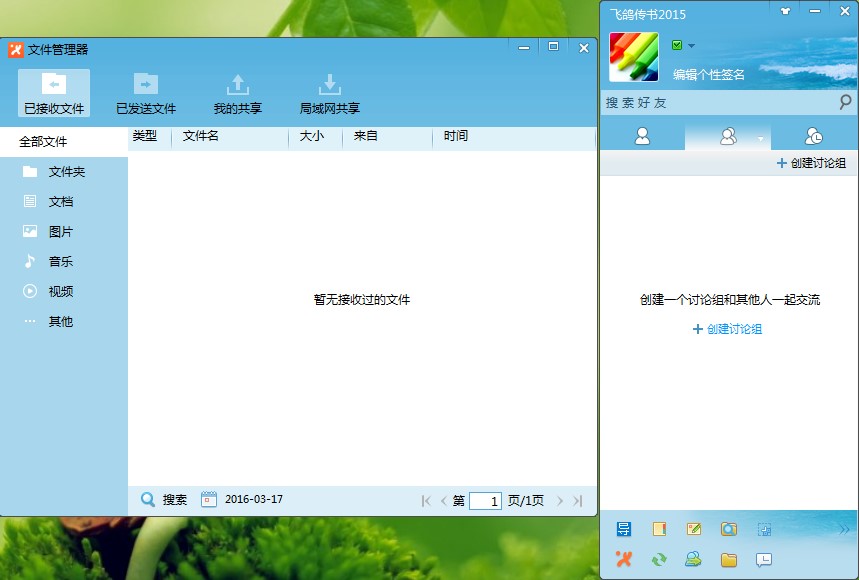The width and height of the screenshot is (859, 580).
Task: Switch to the 局域网共享 tab
Action: click(328, 93)
